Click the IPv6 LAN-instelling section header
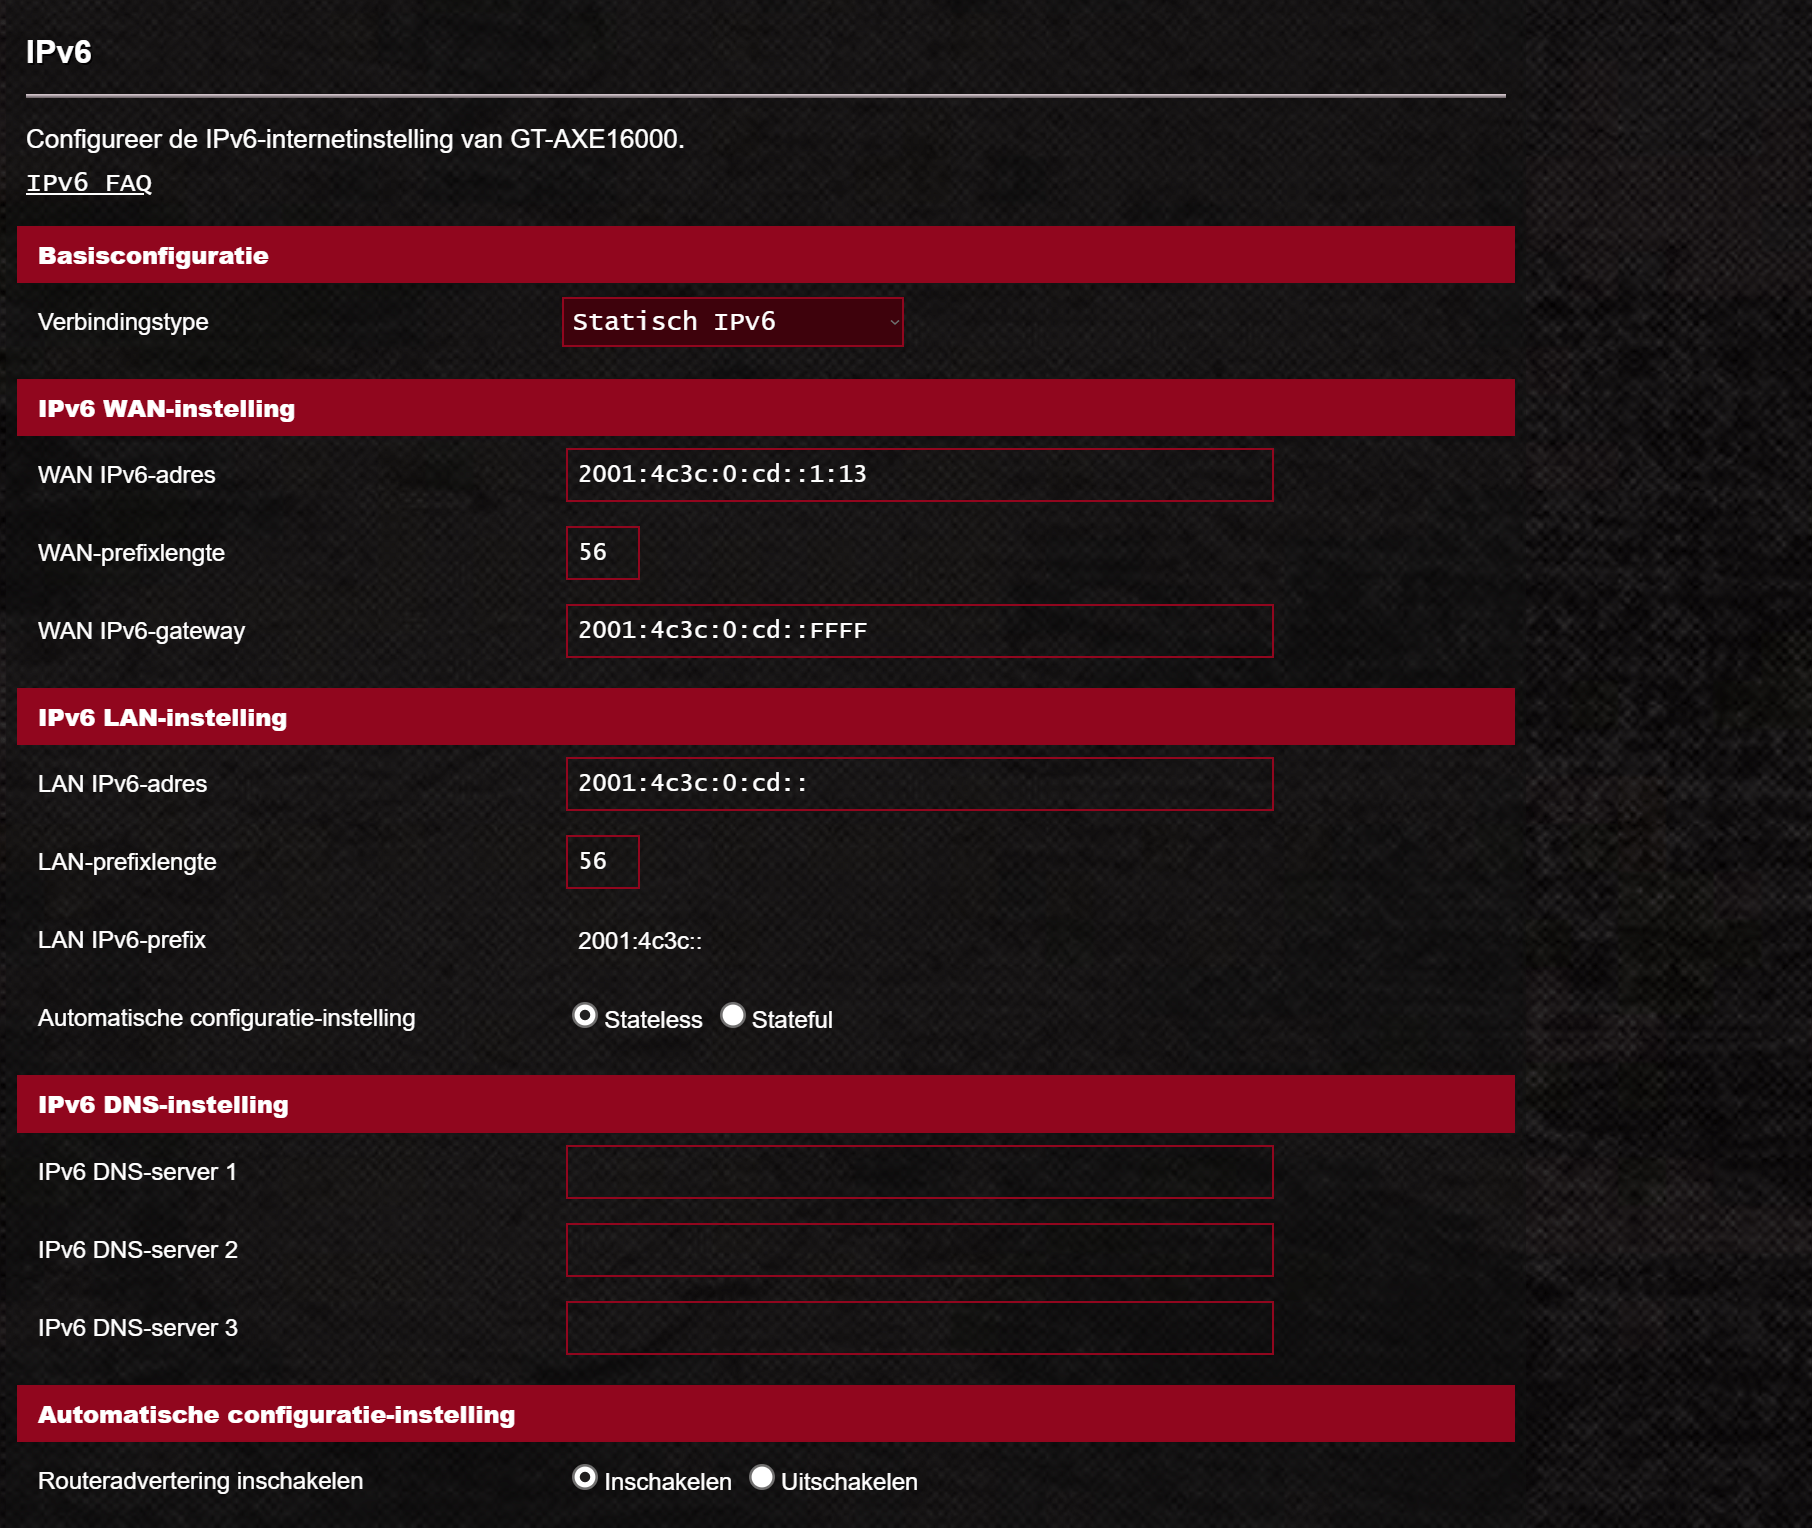 click(766, 717)
